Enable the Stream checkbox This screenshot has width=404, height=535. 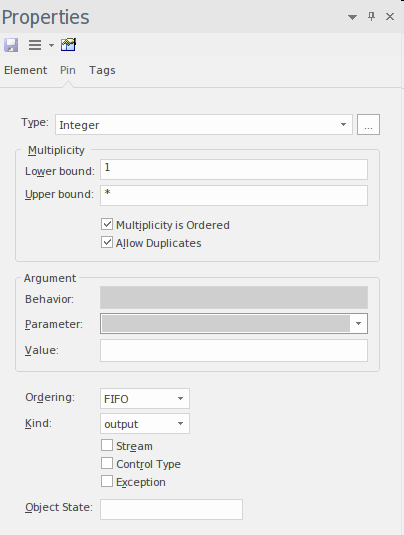point(107,445)
